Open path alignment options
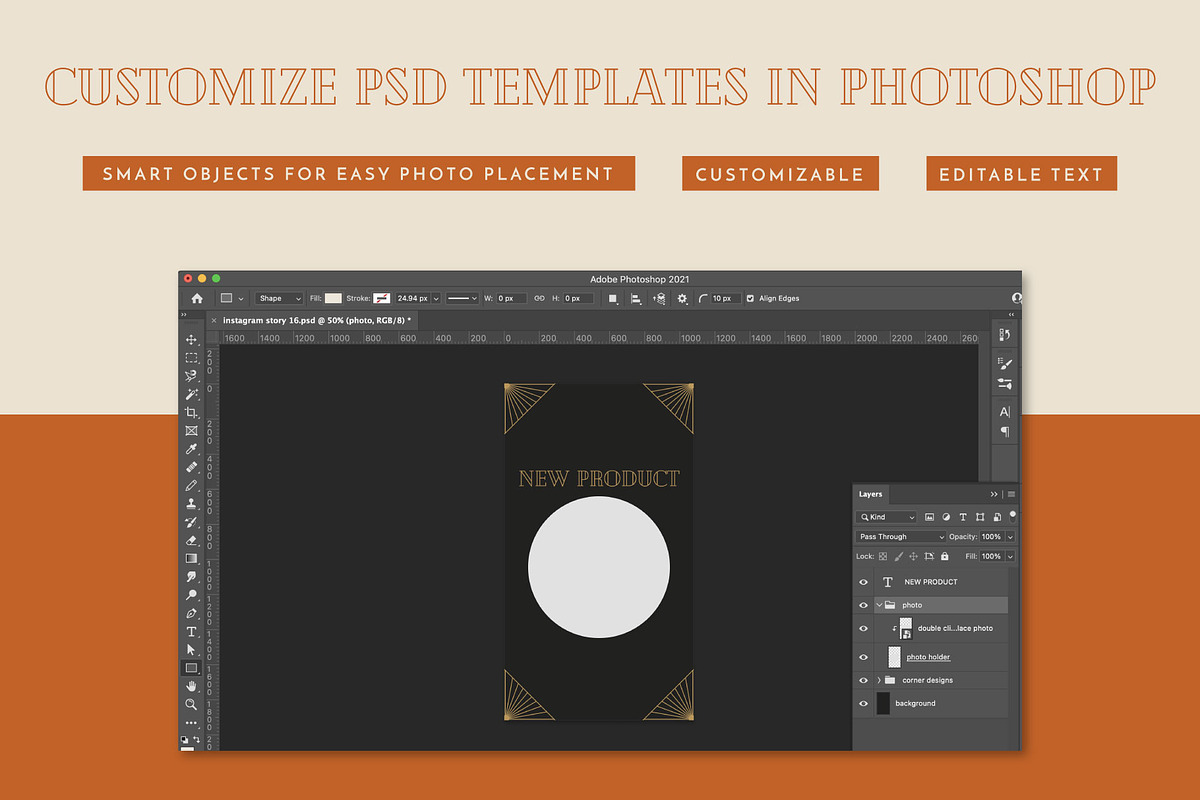1200x800 pixels. coord(636,298)
